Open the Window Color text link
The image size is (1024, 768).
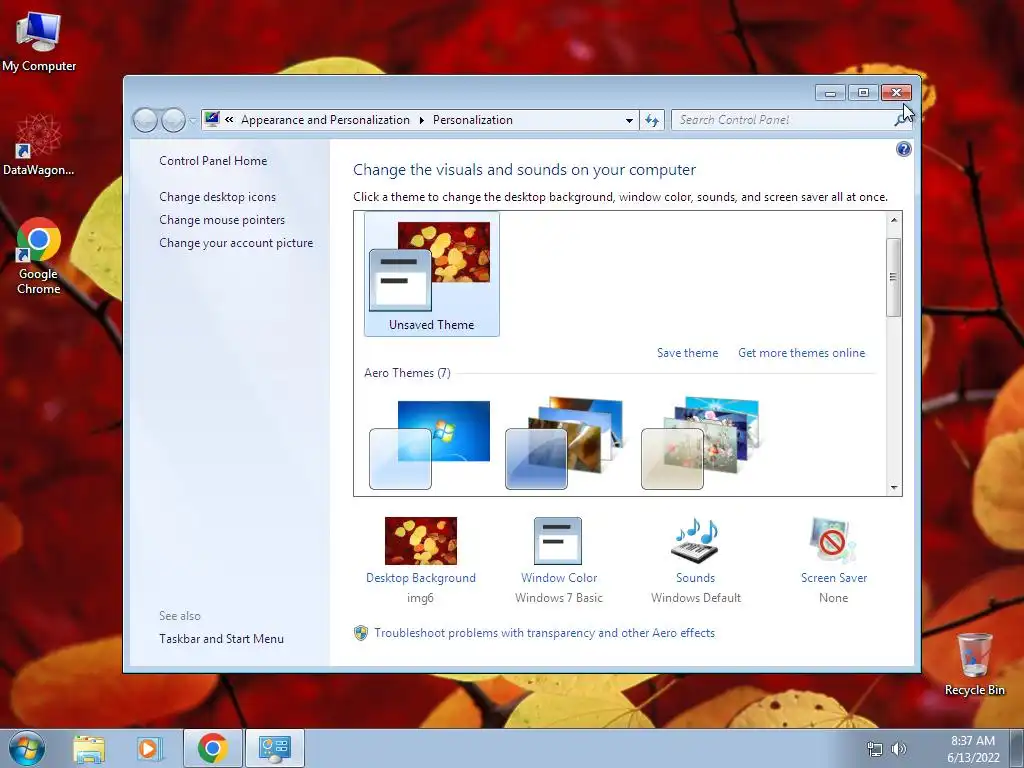pos(559,577)
